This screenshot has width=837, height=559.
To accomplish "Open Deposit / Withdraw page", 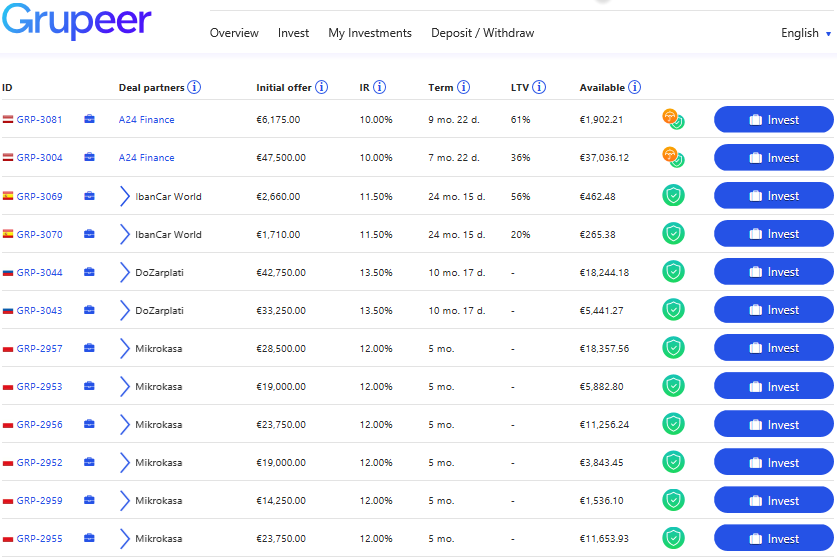I will click(482, 33).
